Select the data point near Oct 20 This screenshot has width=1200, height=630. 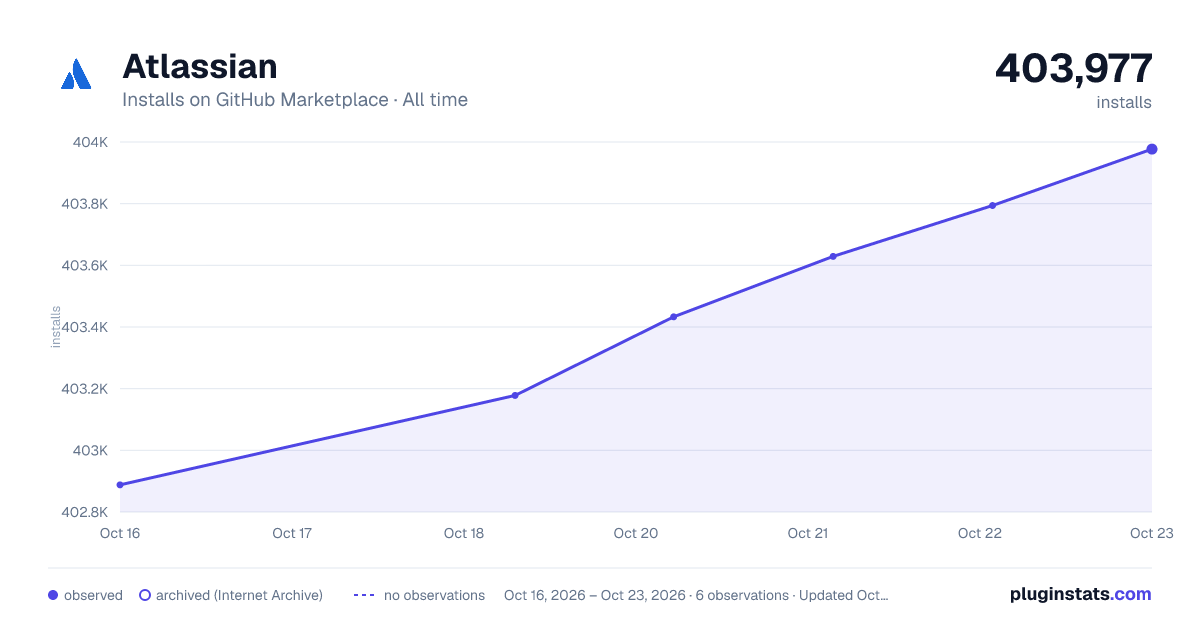tap(673, 317)
